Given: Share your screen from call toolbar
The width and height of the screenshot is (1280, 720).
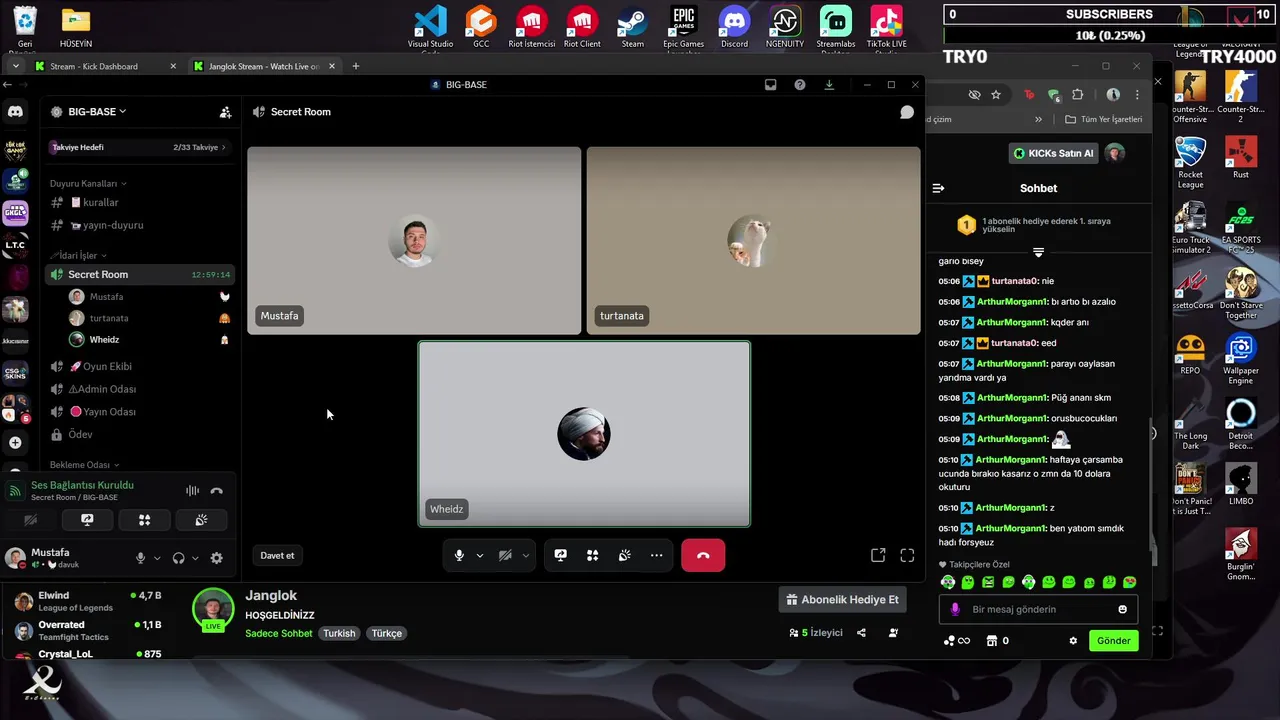Looking at the screenshot, I should pos(561,555).
